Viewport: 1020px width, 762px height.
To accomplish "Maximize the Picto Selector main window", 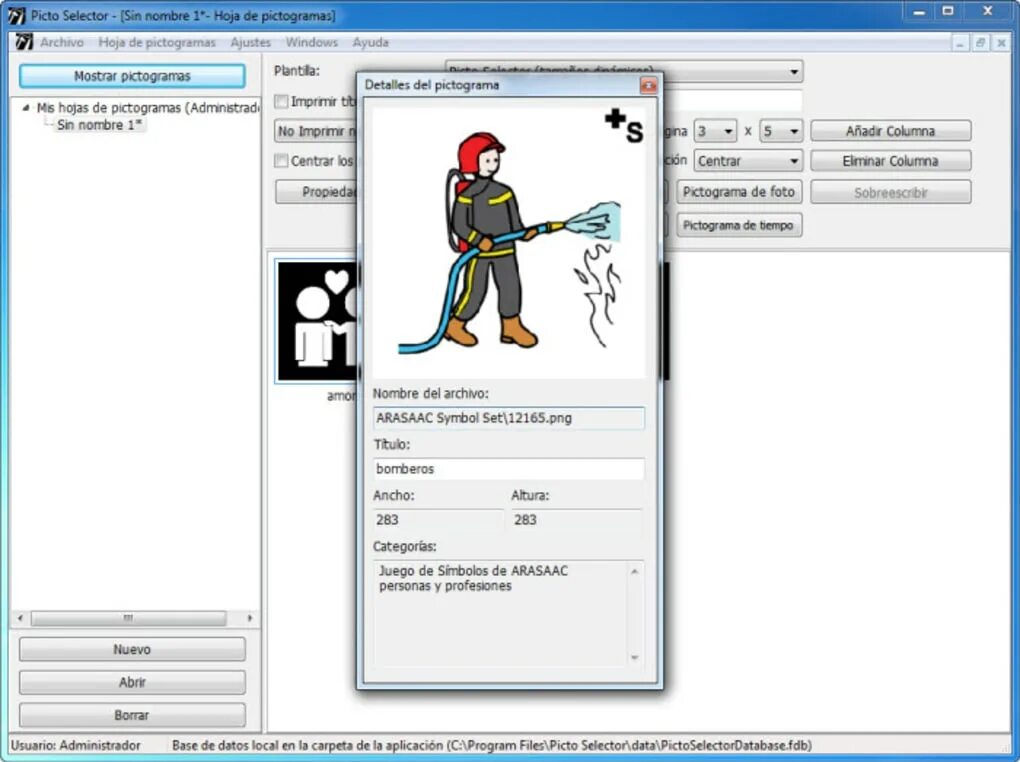I will click(x=948, y=11).
